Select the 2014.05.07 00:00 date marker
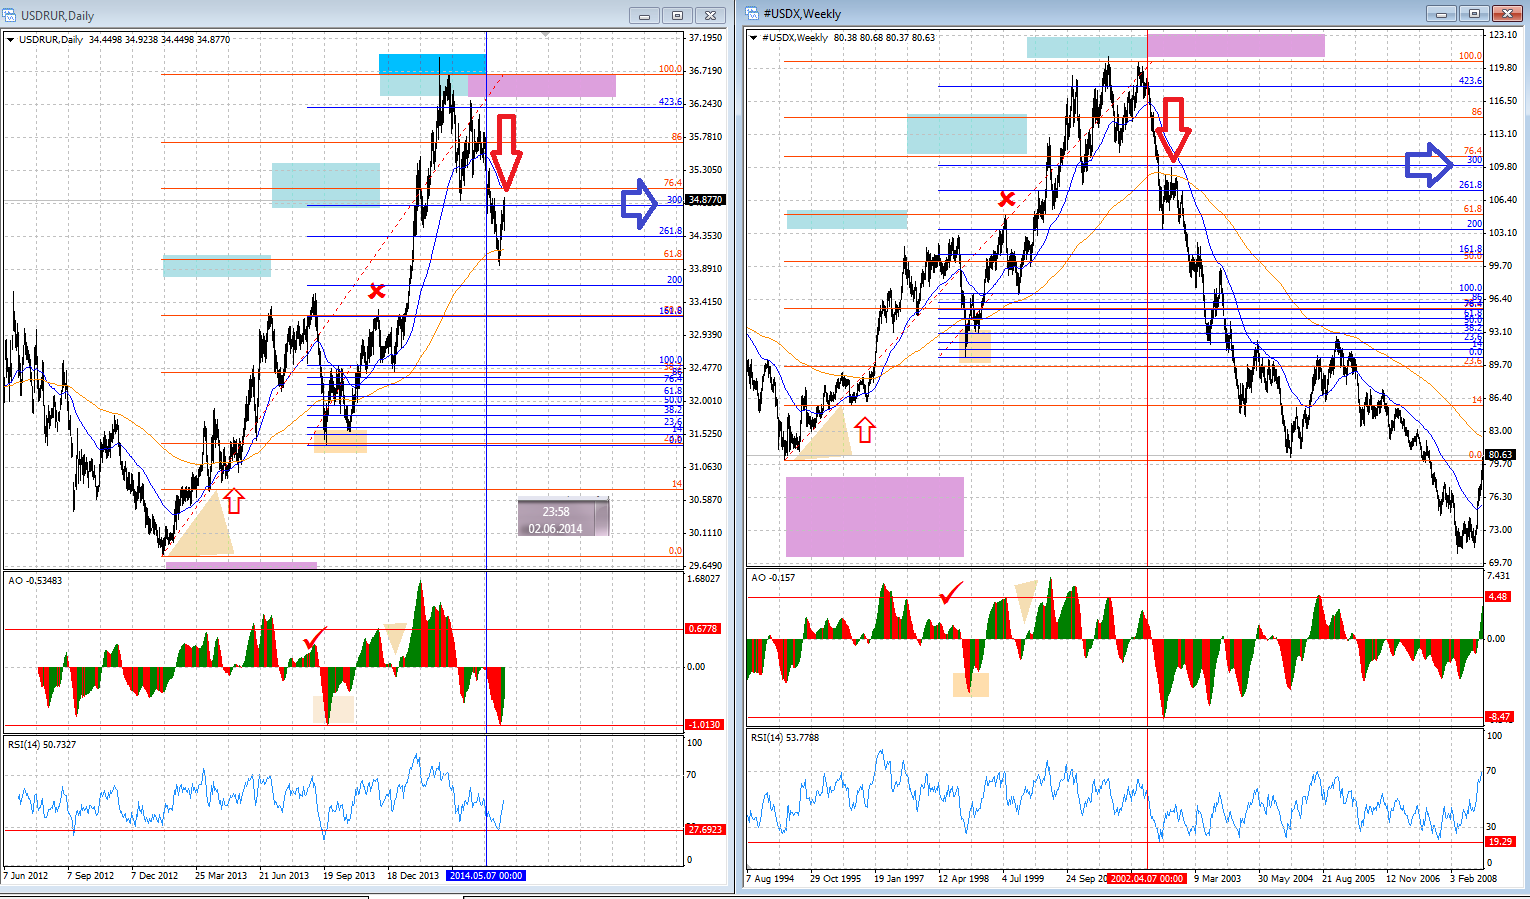Viewport: 1530px width, 899px height. click(486, 876)
